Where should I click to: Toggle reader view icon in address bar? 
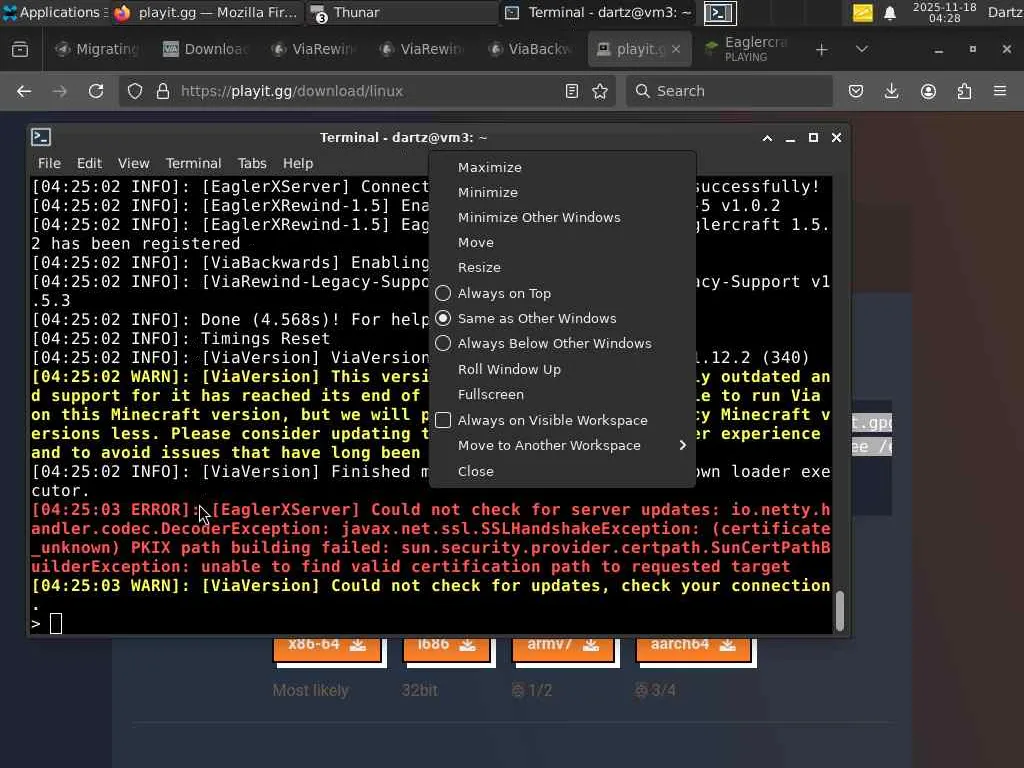[572, 91]
